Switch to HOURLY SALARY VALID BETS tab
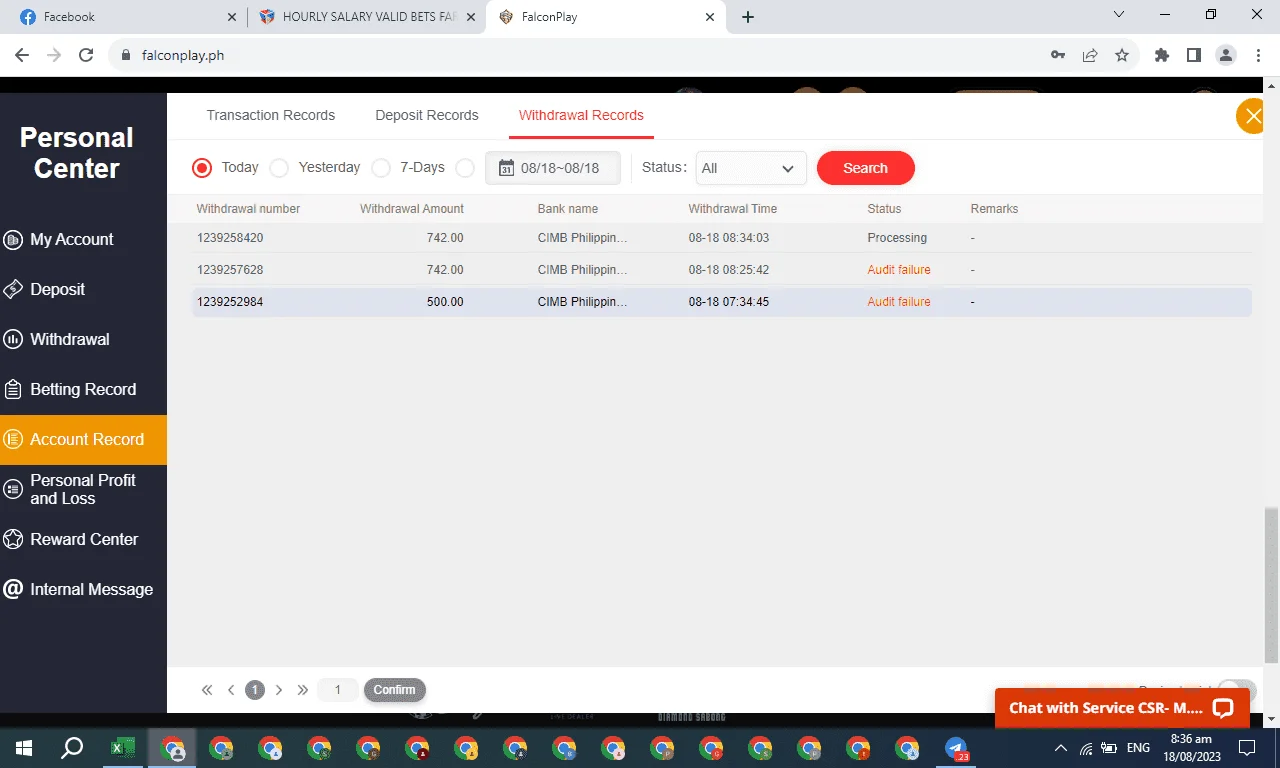This screenshot has width=1280, height=768. tap(365, 17)
